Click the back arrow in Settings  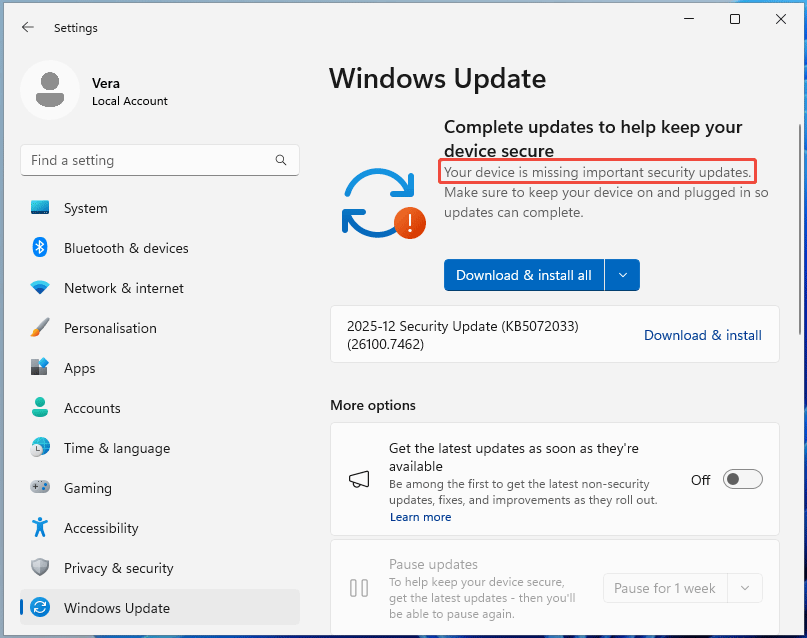pos(27,27)
